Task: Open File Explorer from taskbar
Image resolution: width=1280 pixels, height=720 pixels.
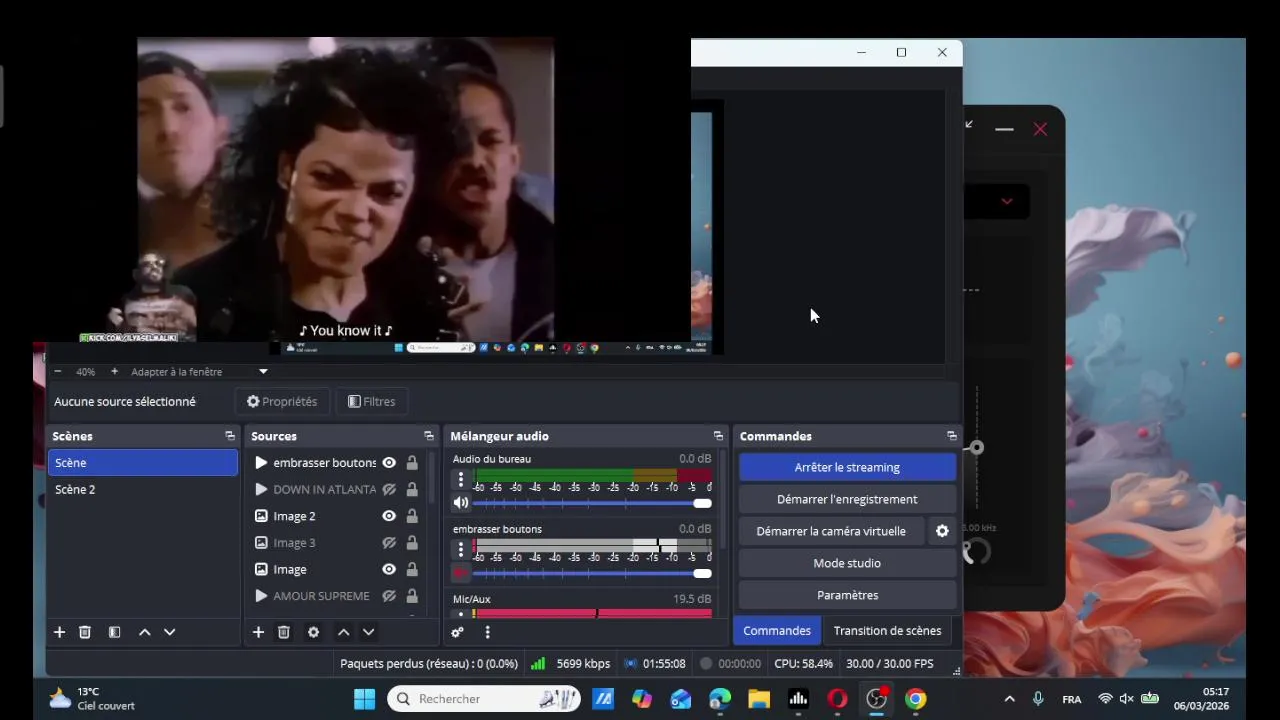Action: [x=759, y=699]
